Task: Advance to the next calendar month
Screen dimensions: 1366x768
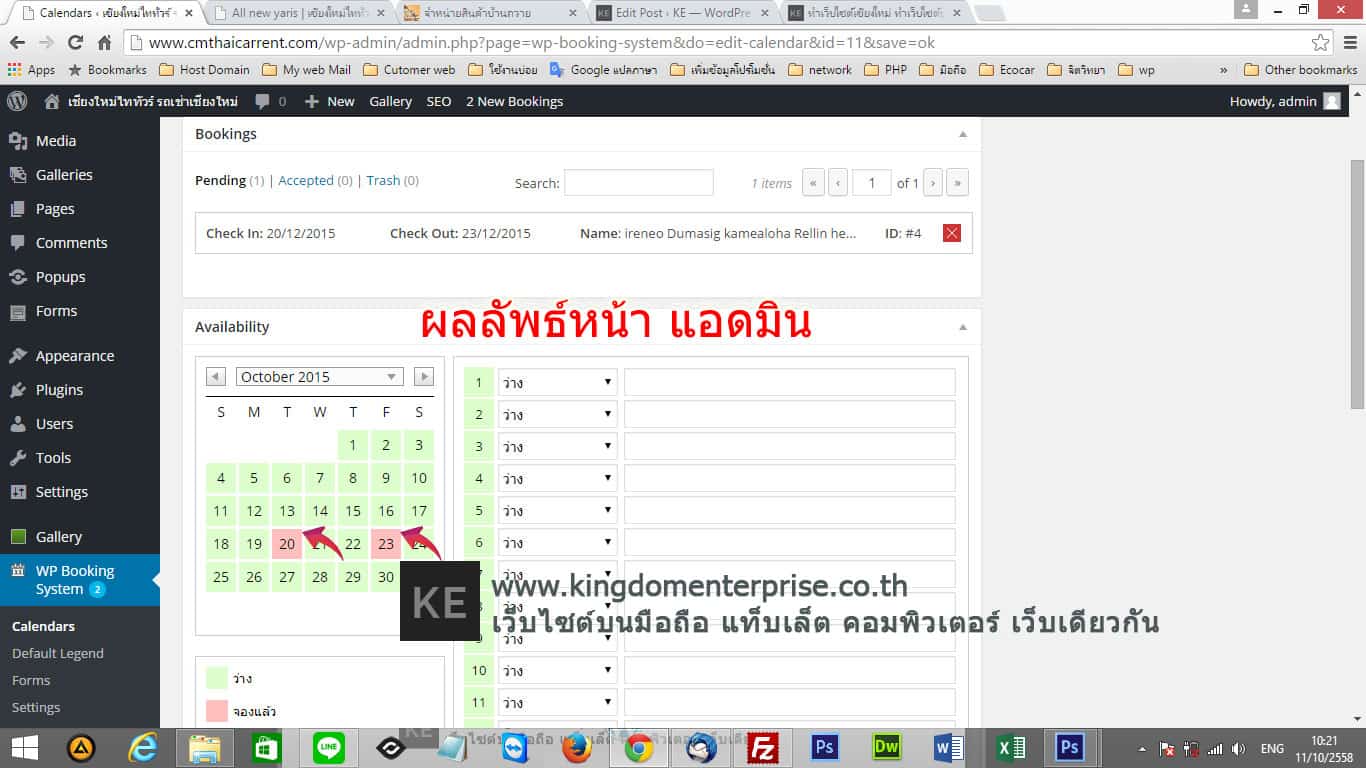Action: click(x=424, y=377)
